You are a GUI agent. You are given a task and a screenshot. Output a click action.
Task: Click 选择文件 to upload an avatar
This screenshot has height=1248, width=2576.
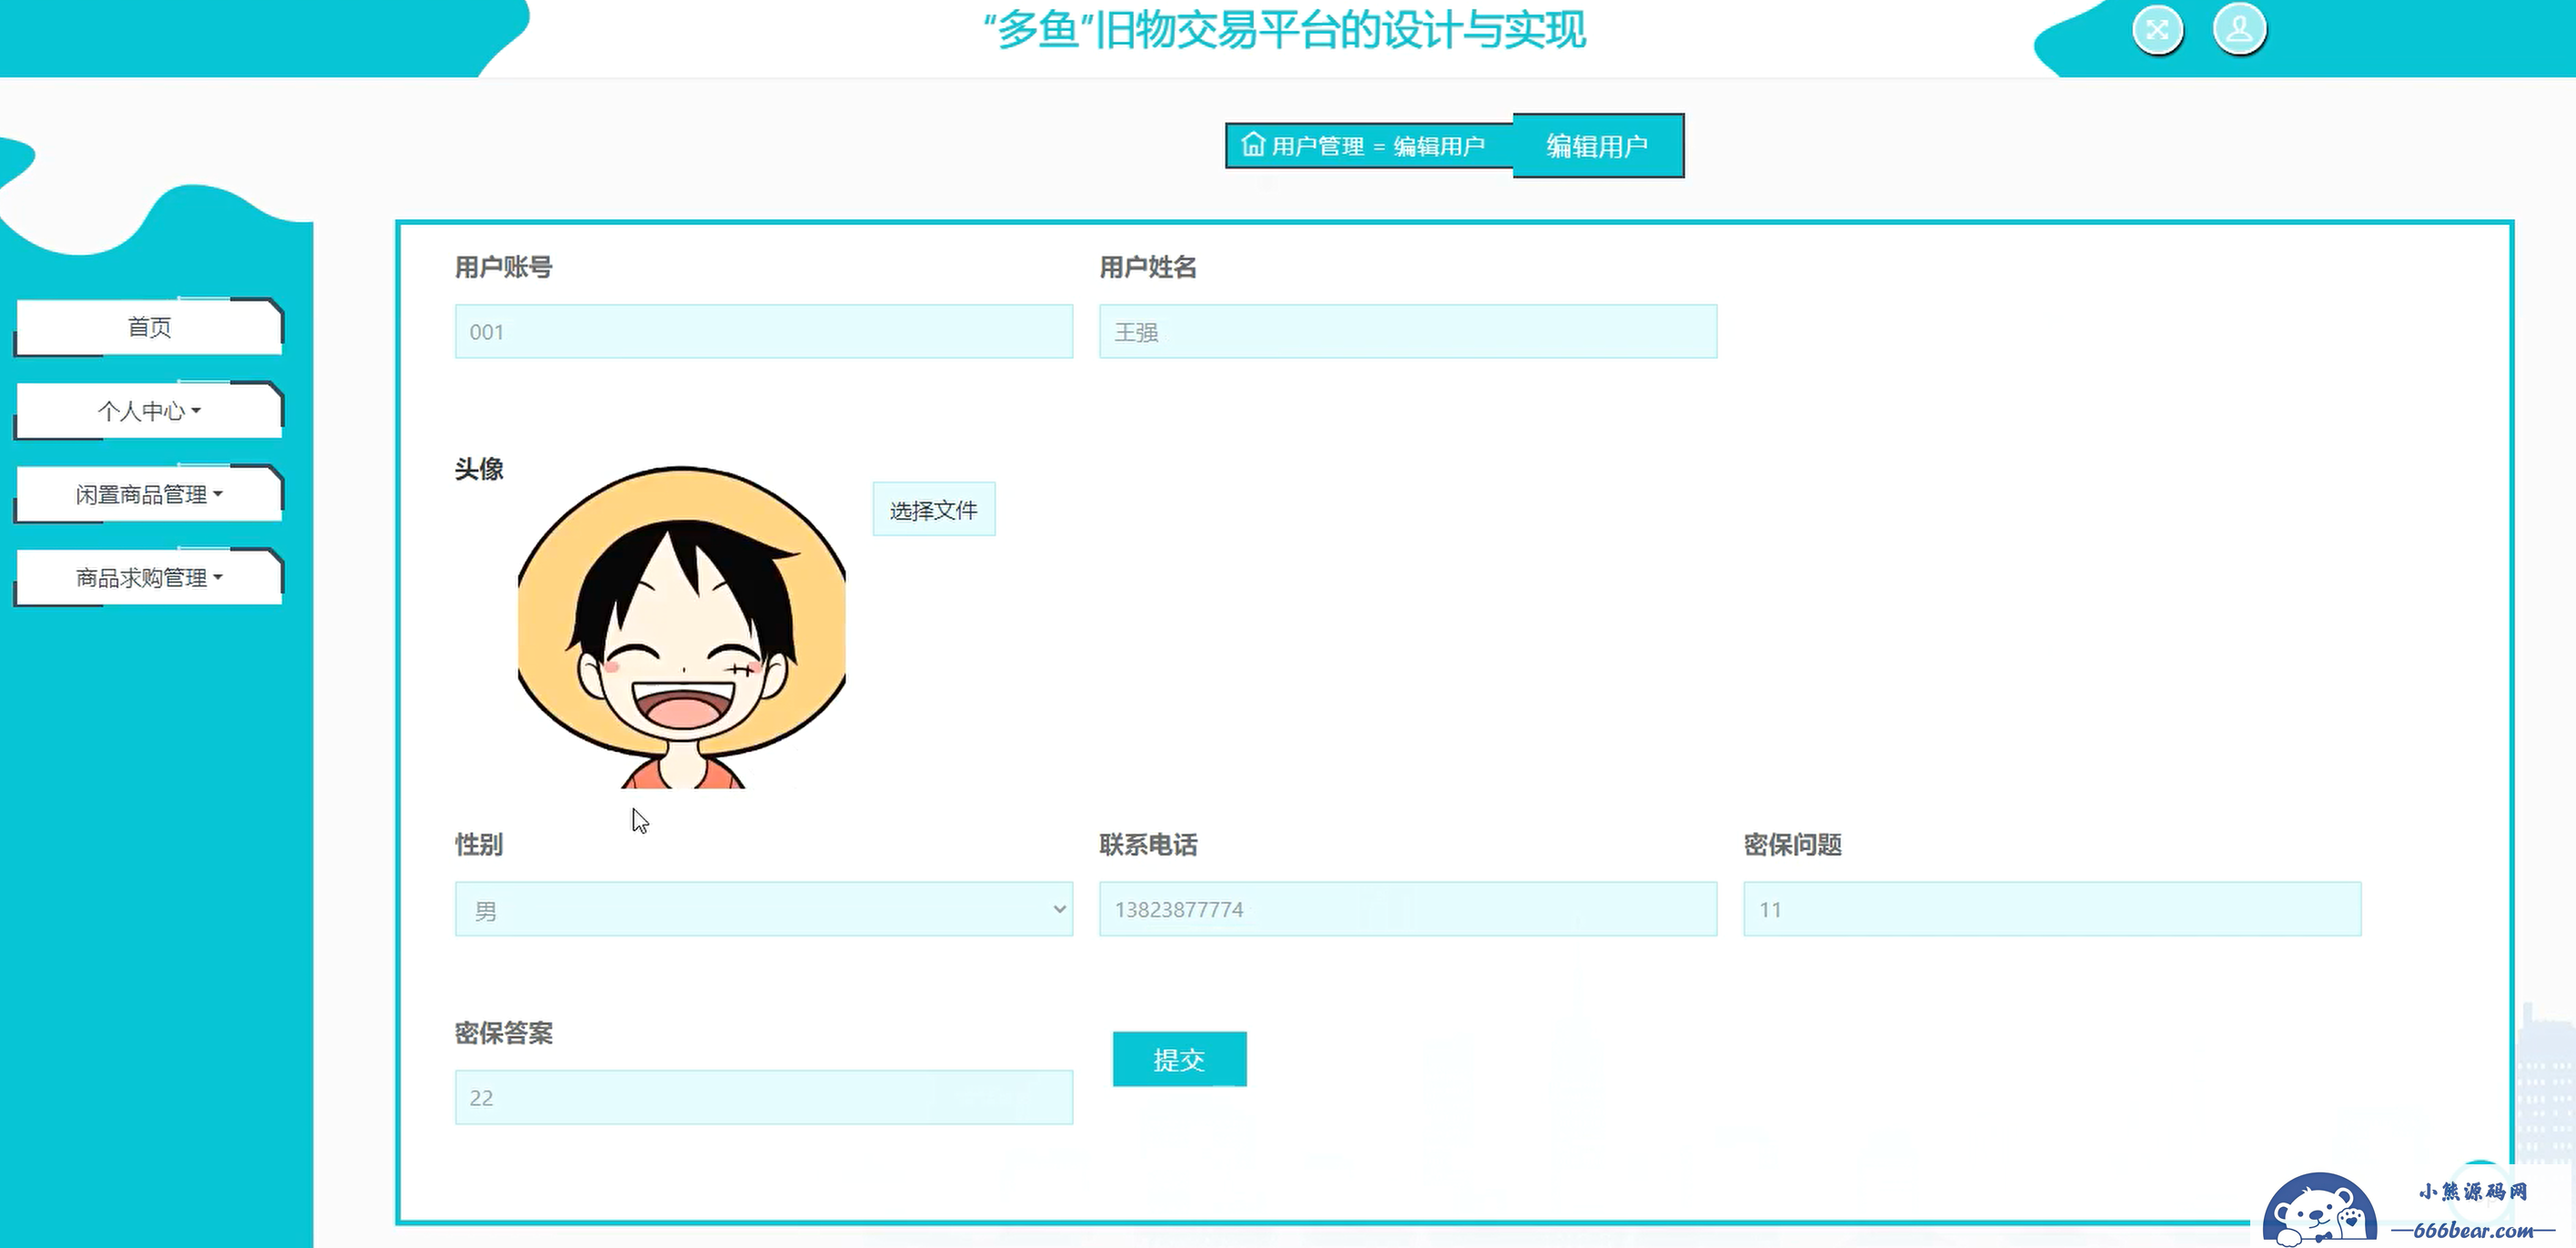pyautogui.click(x=934, y=510)
